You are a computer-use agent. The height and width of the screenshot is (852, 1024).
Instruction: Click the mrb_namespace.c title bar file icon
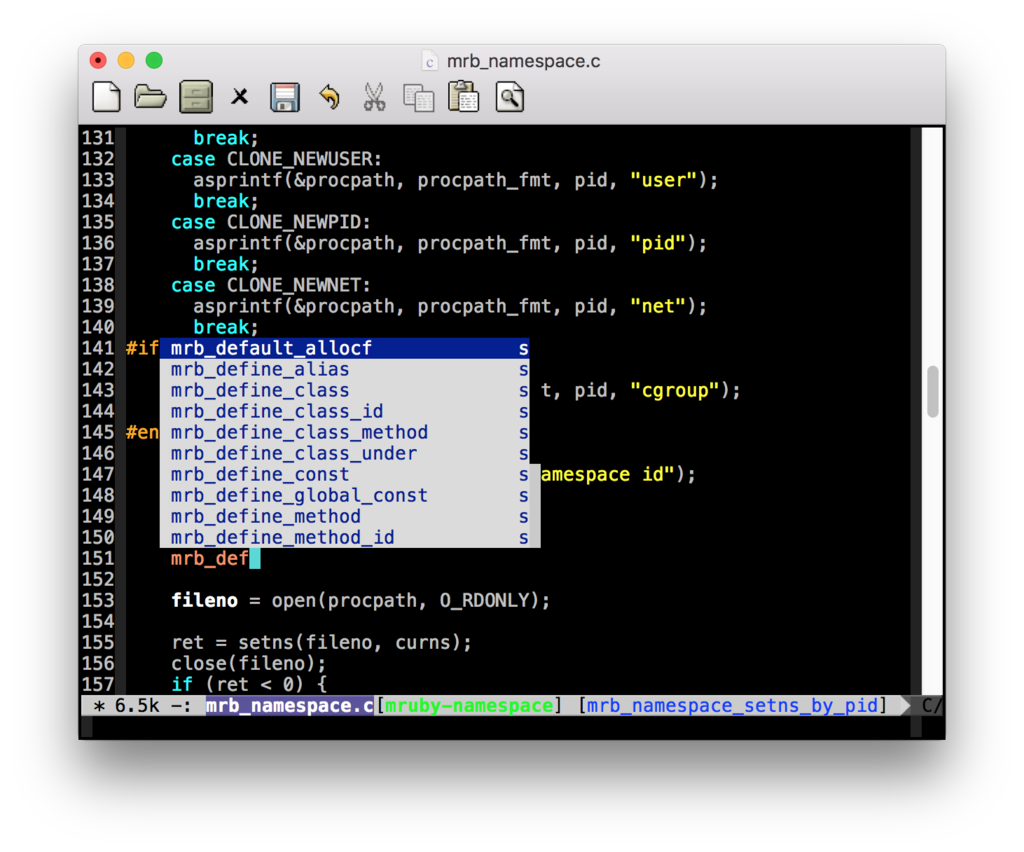click(x=429, y=61)
